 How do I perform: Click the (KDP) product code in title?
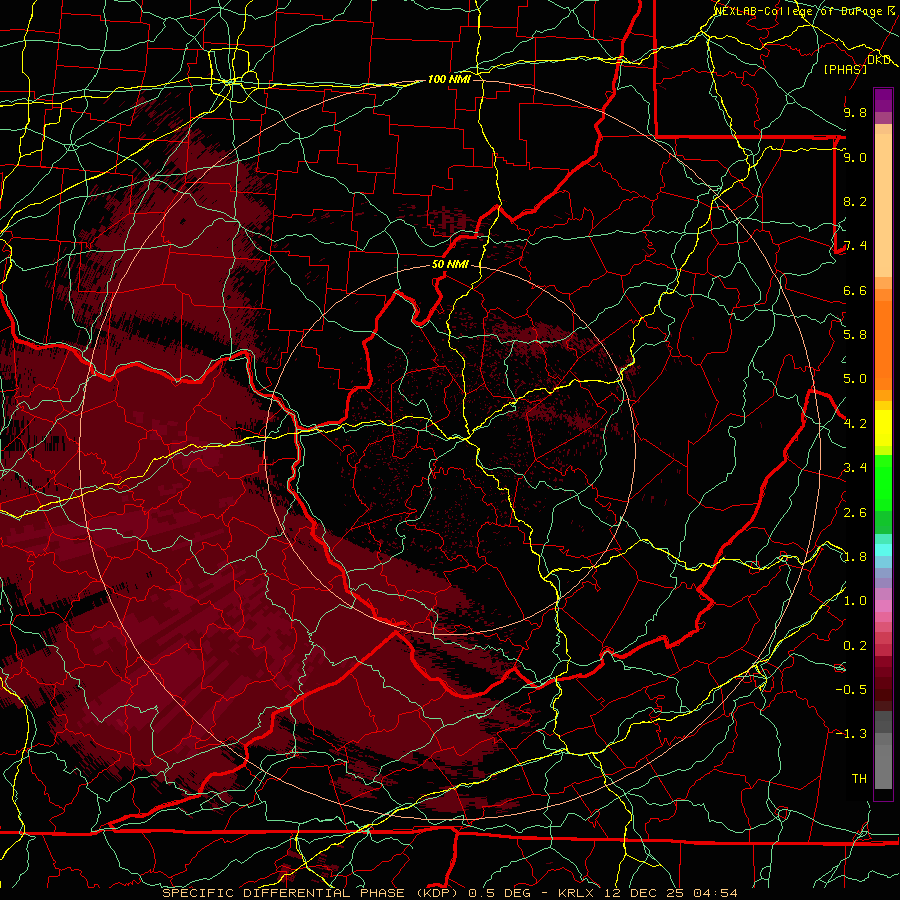pos(437,893)
